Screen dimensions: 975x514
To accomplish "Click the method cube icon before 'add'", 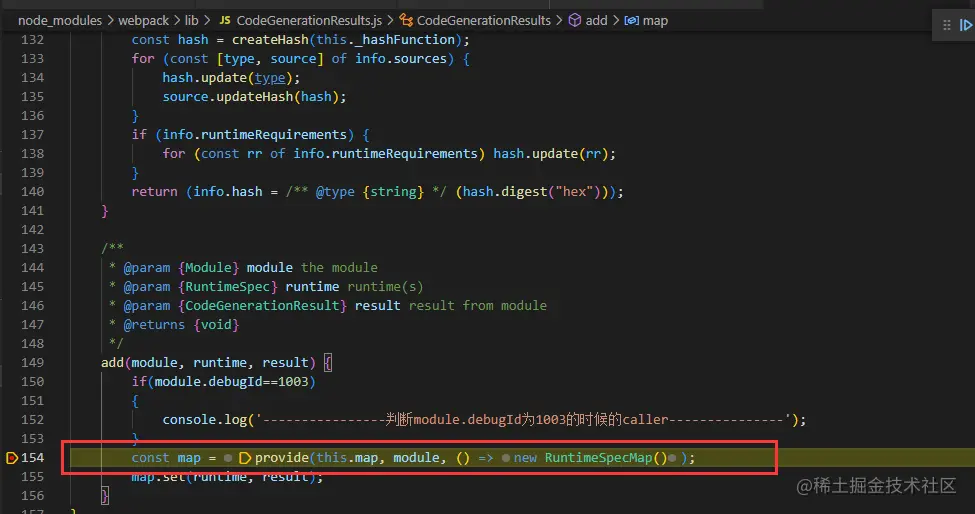I will [x=575, y=21].
